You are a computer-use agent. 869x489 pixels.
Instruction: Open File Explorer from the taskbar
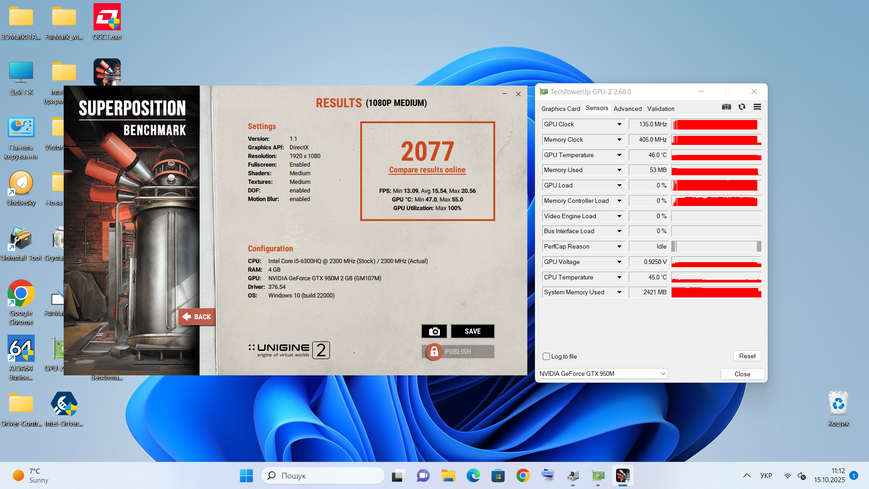(x=448, y=476)
